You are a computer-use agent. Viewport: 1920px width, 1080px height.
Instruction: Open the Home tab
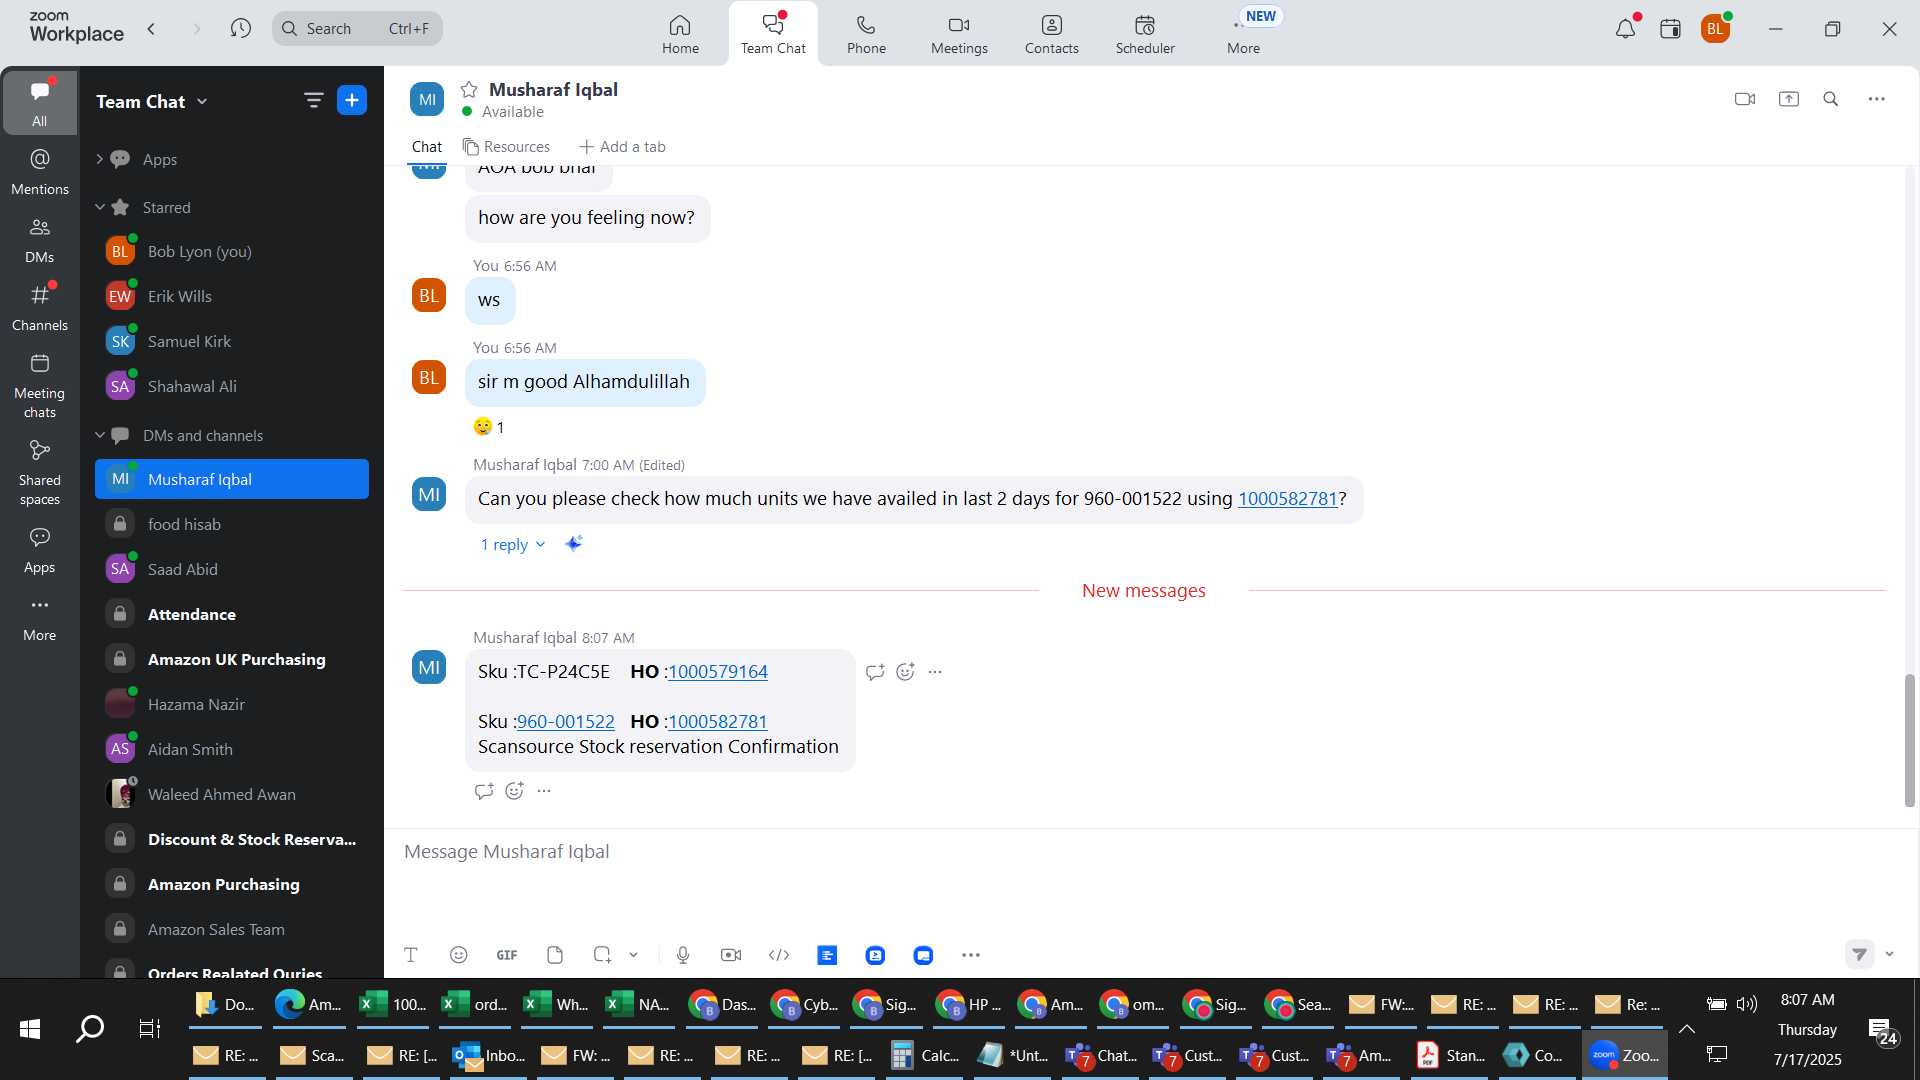[x=680, y=34]
